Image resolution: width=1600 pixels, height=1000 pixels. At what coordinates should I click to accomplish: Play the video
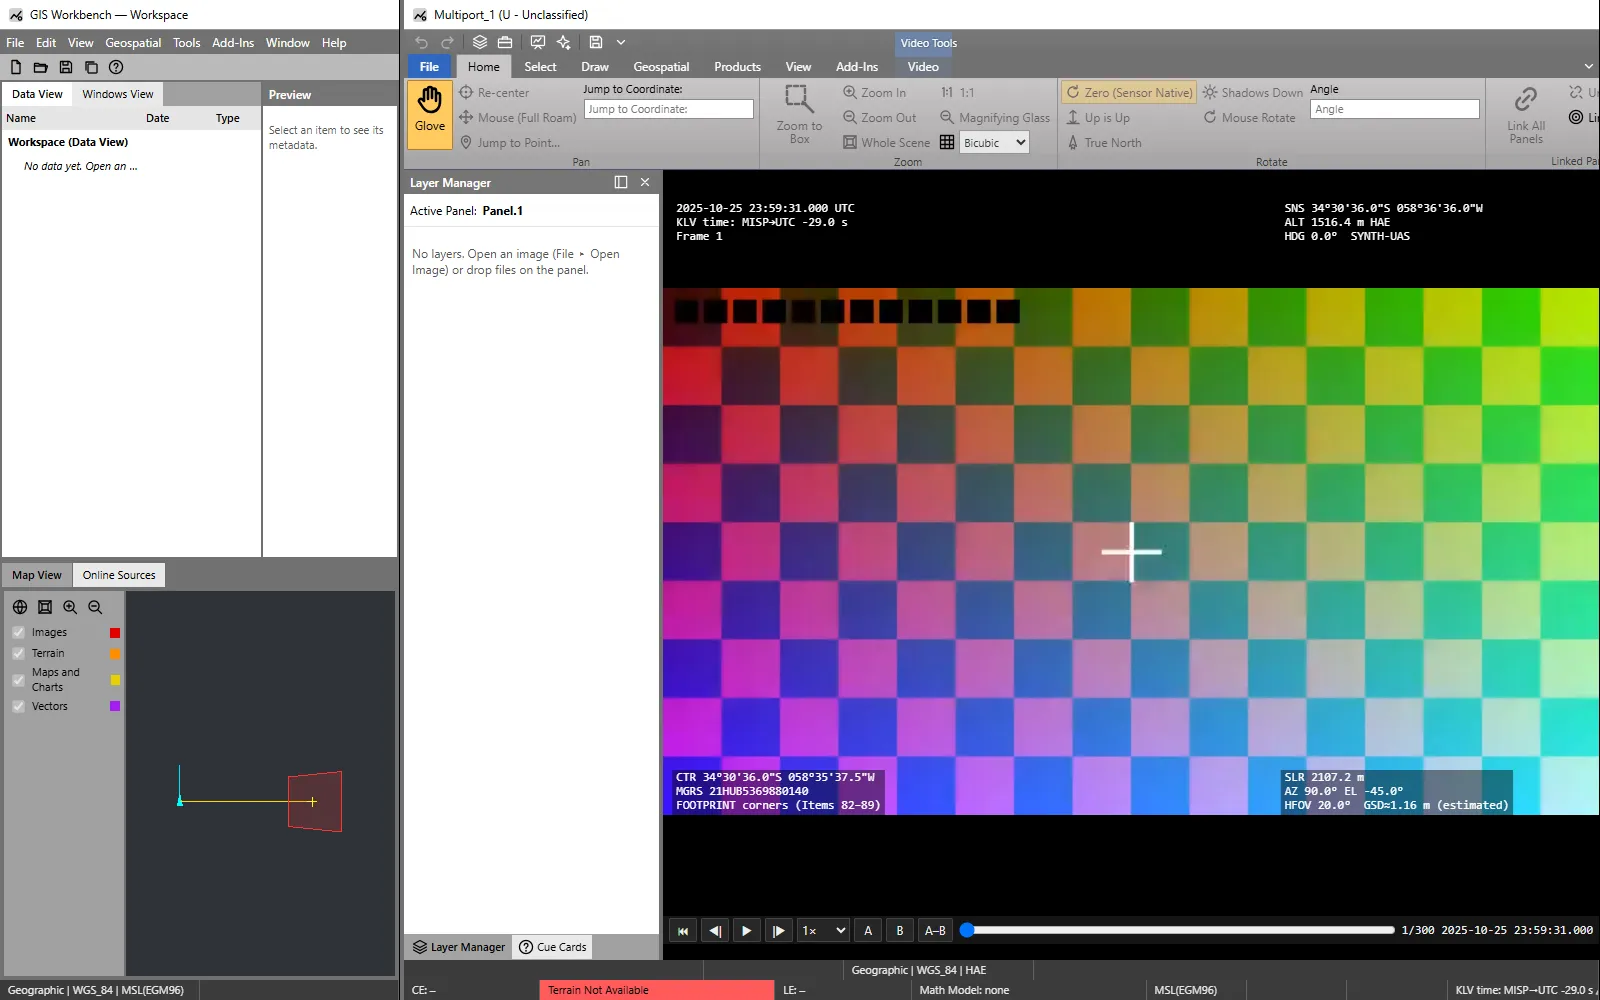pyautogui.click(x=746, y=930)
